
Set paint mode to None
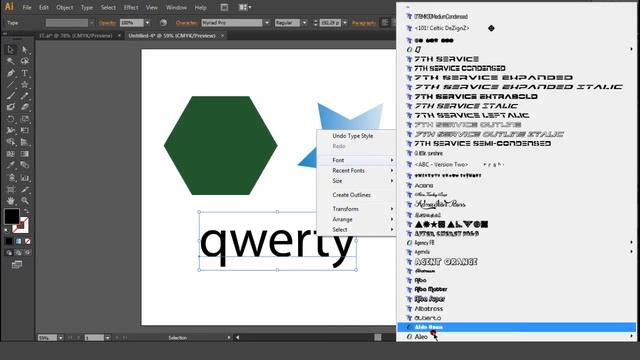(x=27, y=242)
